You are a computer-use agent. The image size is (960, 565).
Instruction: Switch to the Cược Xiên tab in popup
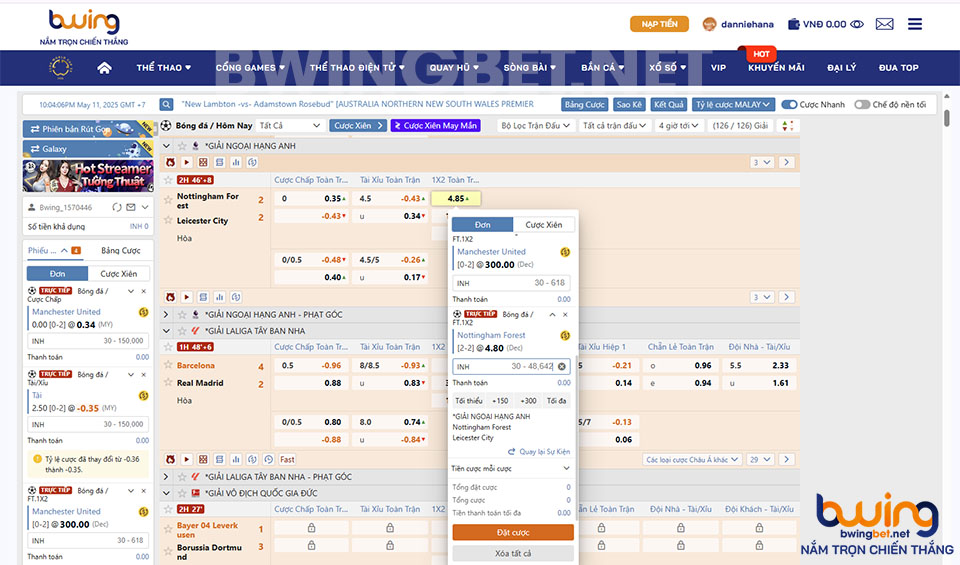pos(544,225)
